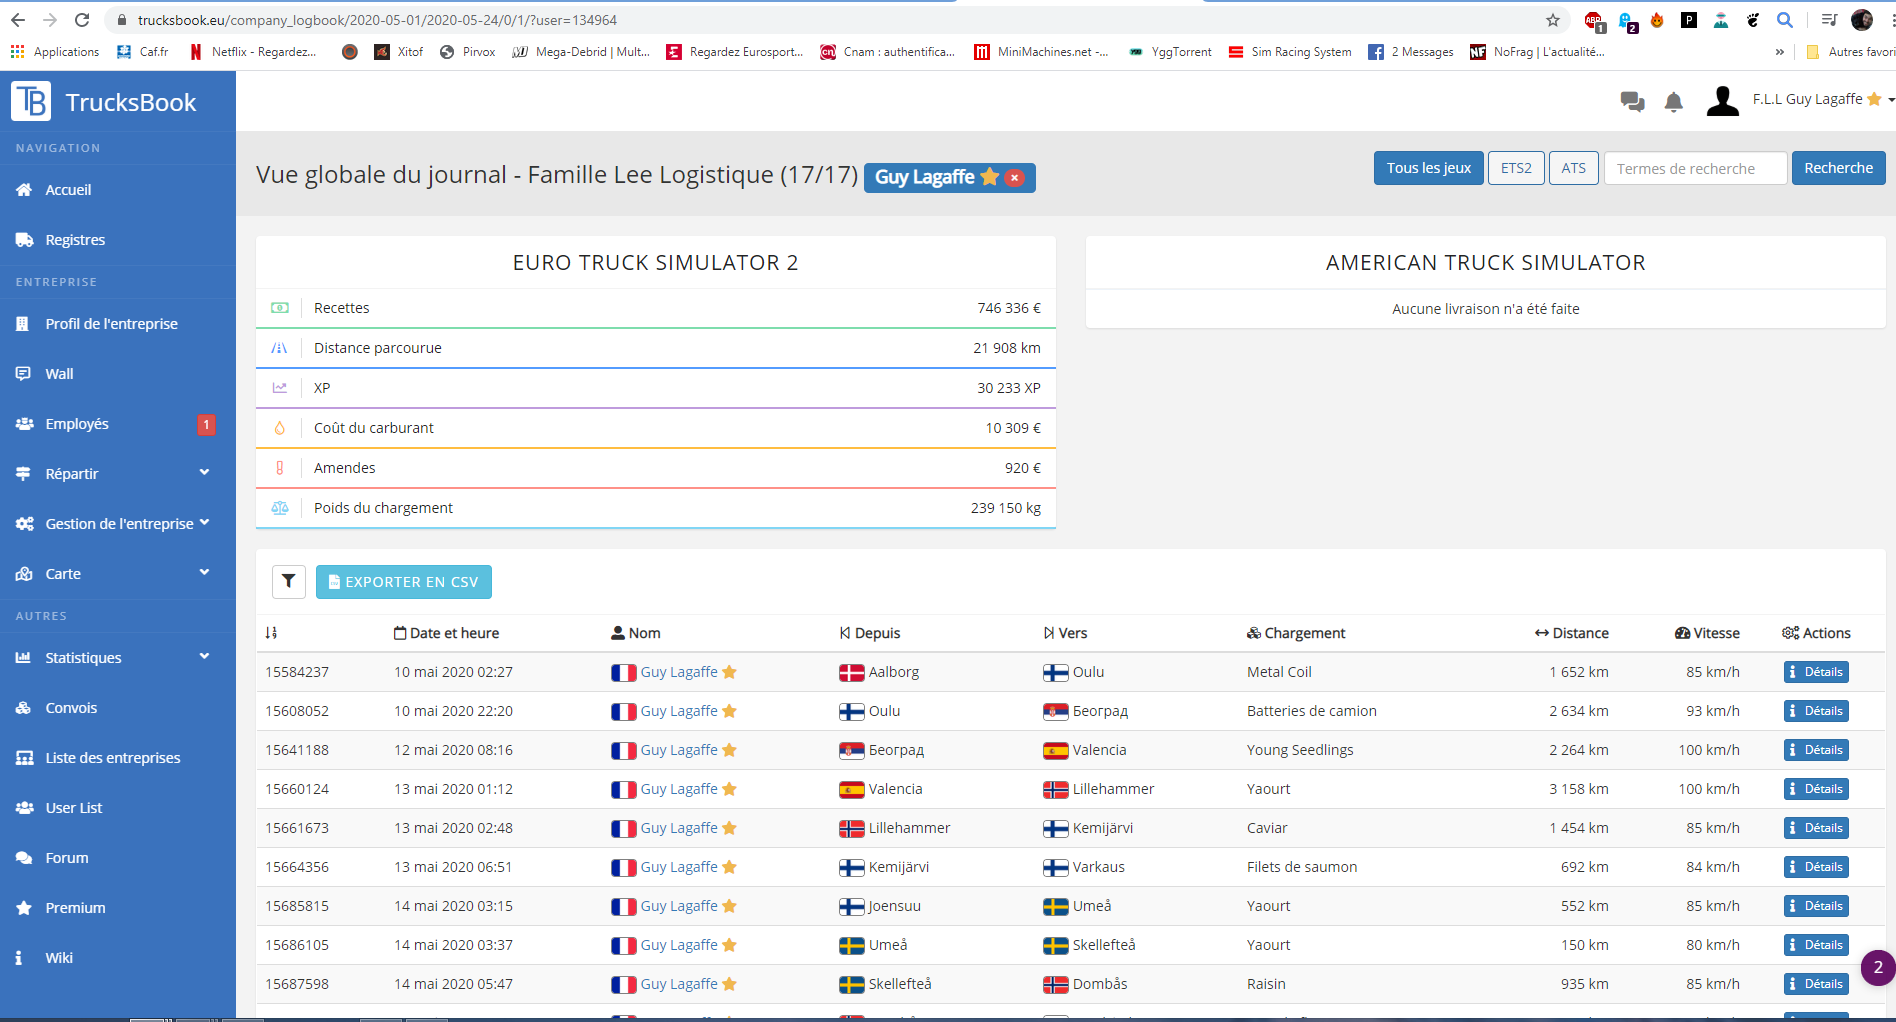Open the 2 Messages Facebook bookmark
Screen dimensions: 1896x1022
pos(1411,52)
